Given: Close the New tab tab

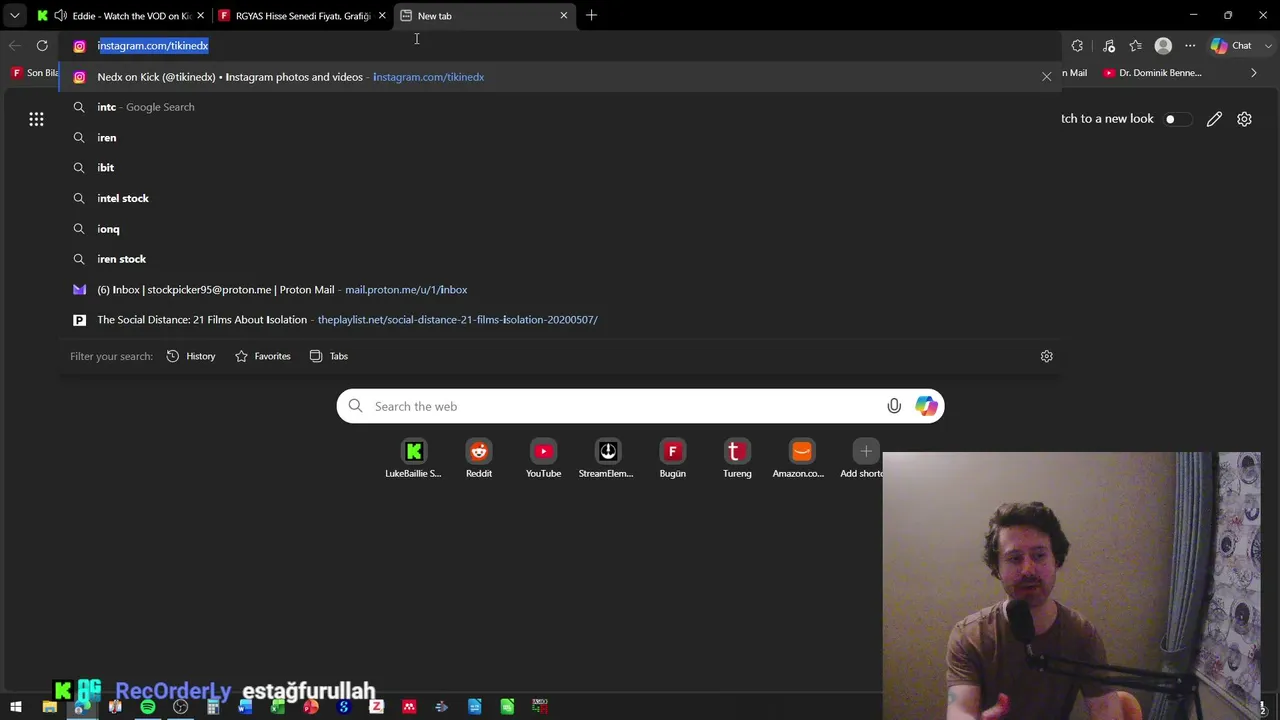Looking at the screenshot, I should click(x=564, y=16).
